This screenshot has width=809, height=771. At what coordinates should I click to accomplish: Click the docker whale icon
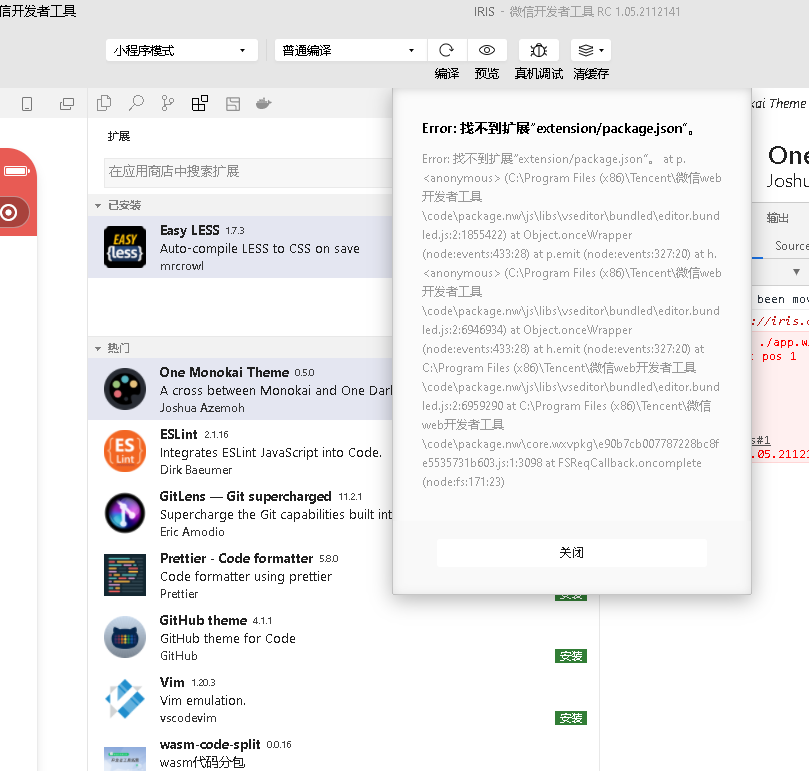(x=264, y=104)
